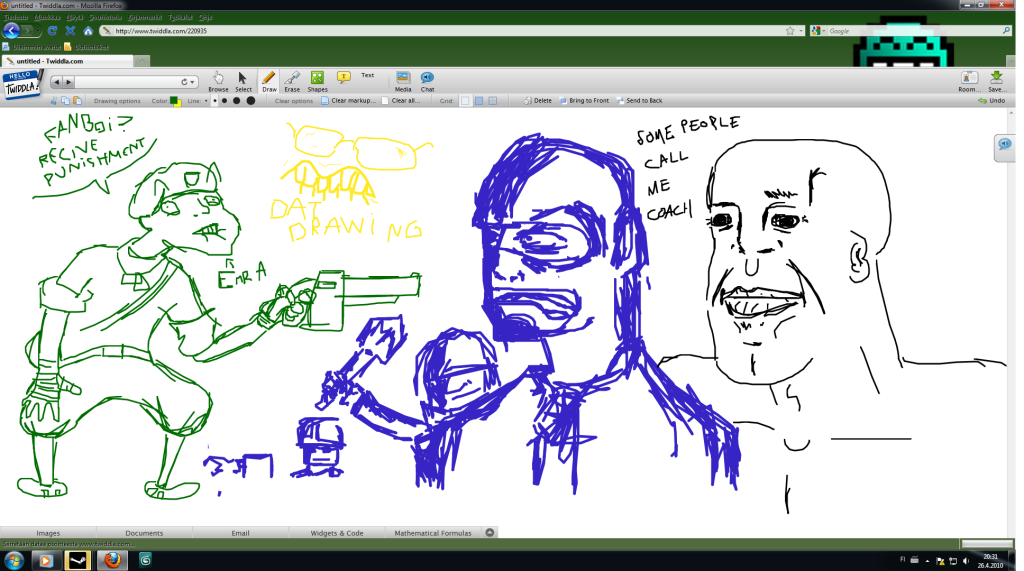The width and height of the screenshot is (1024, 571).
Task: Open the Chat tool
Action: click(427, 81)
